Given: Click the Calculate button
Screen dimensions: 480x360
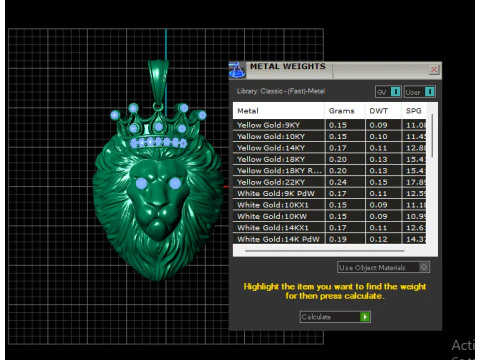Looking at the screenshot, I should 335,317.
